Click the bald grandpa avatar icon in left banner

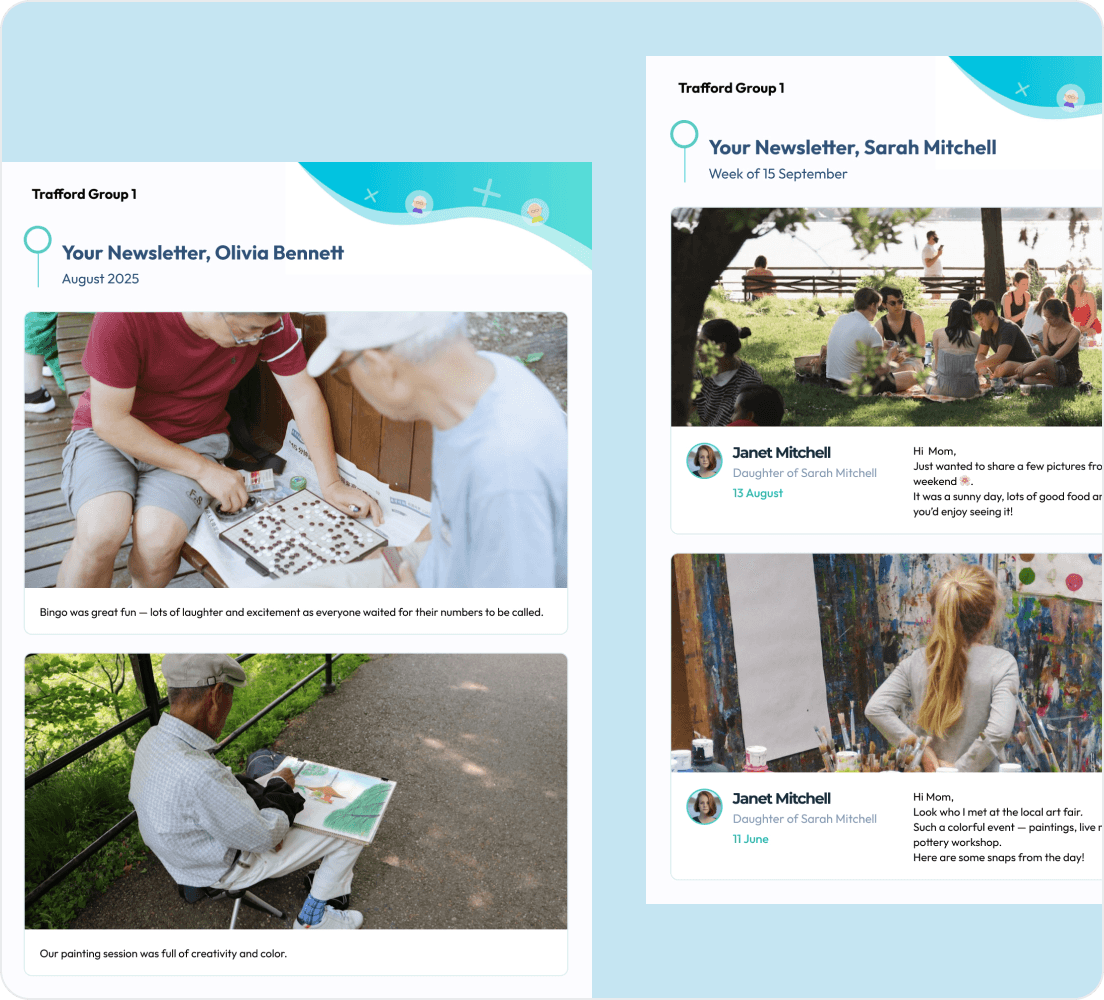click(x=534, y=211)
